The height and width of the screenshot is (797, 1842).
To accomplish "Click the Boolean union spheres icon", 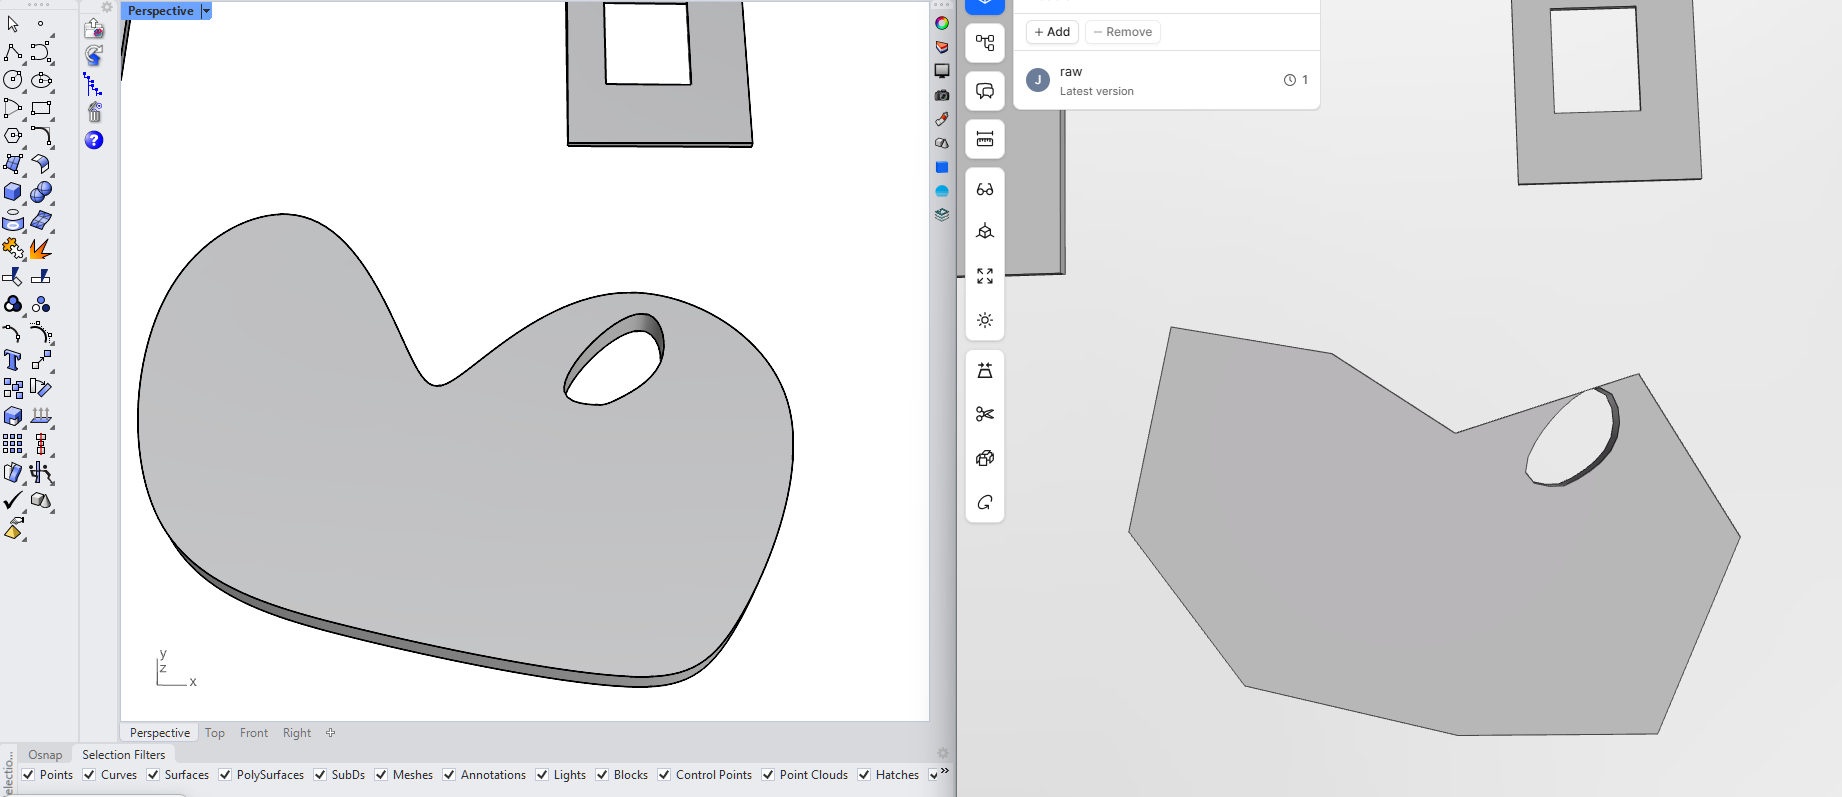I will coord(41,192).
